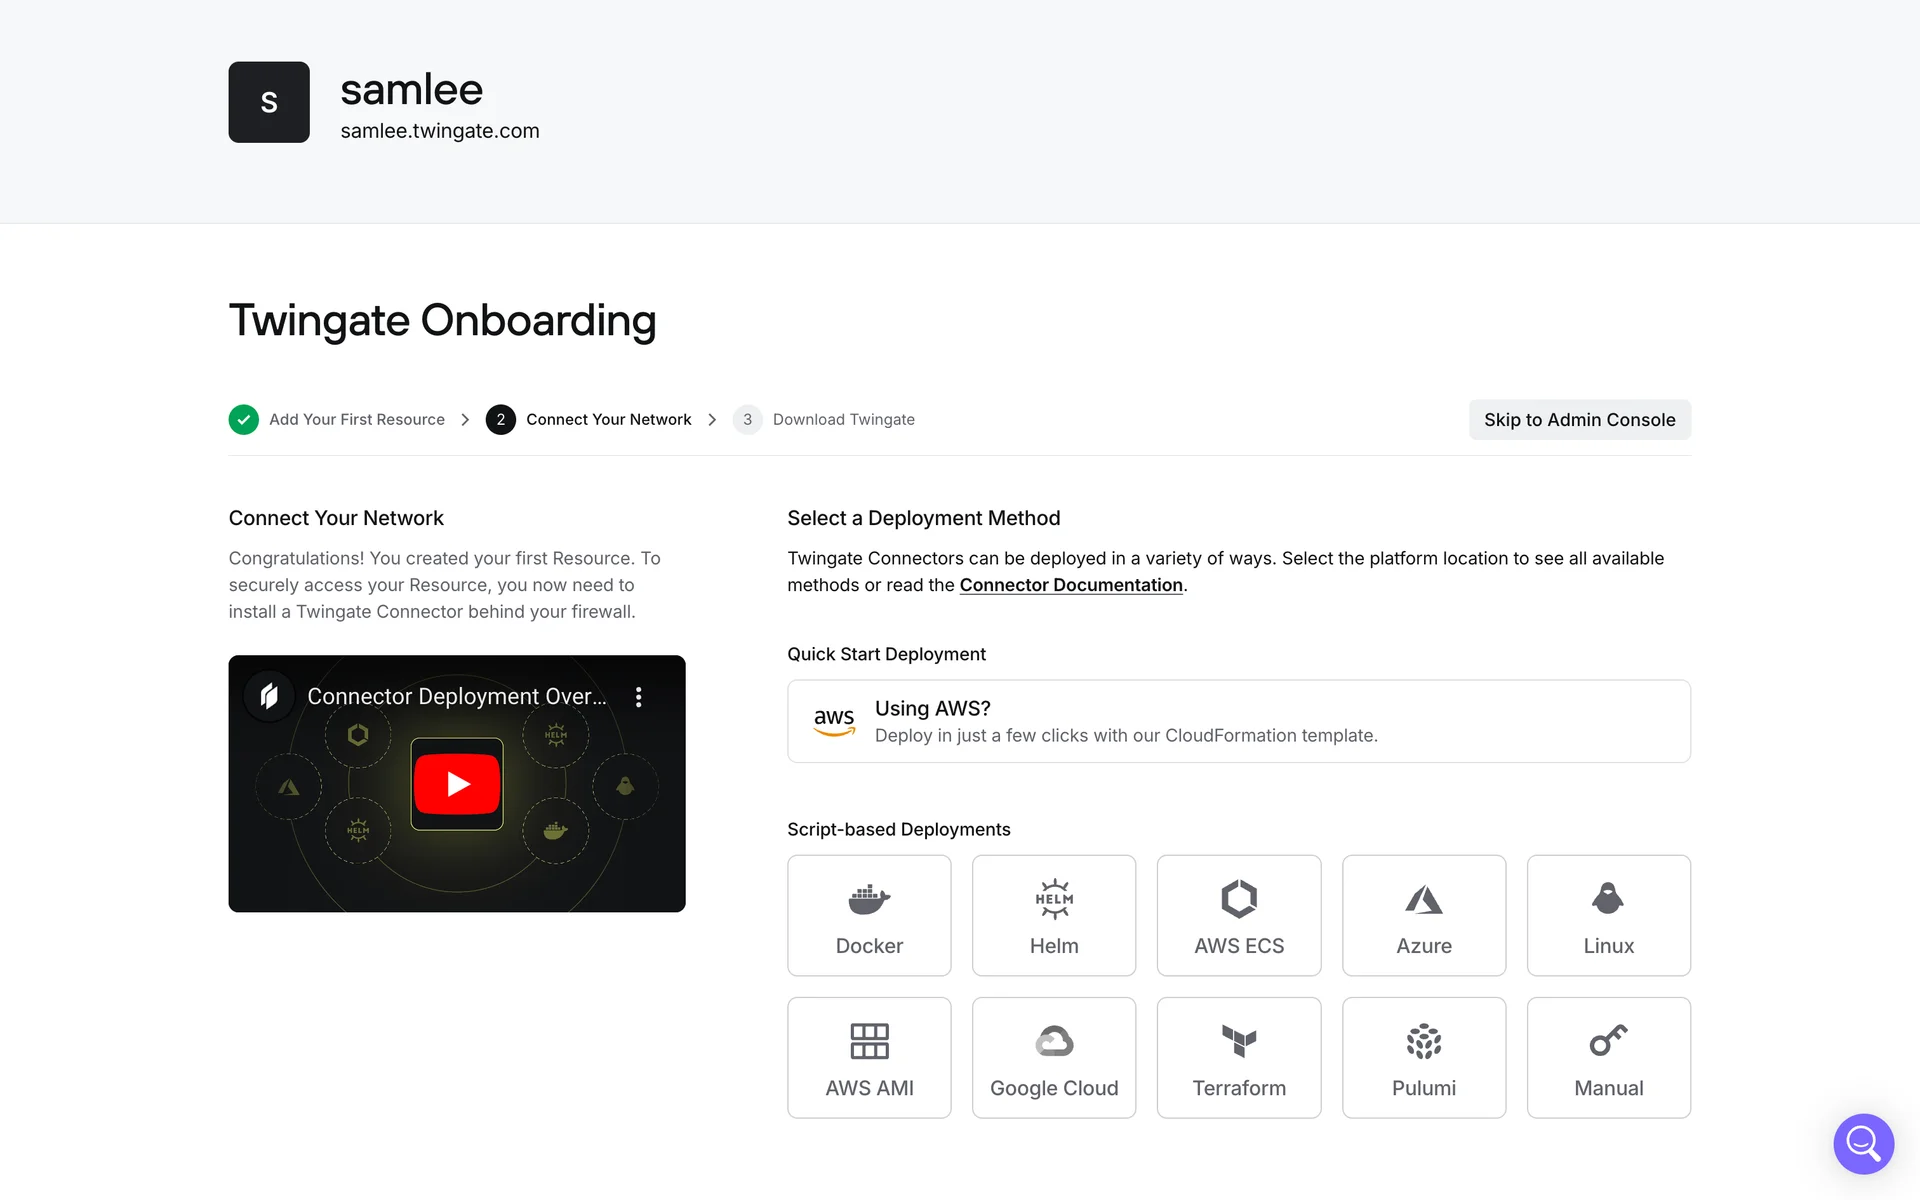
Task: Select the Linux penguin icon
Action: 1607,899
